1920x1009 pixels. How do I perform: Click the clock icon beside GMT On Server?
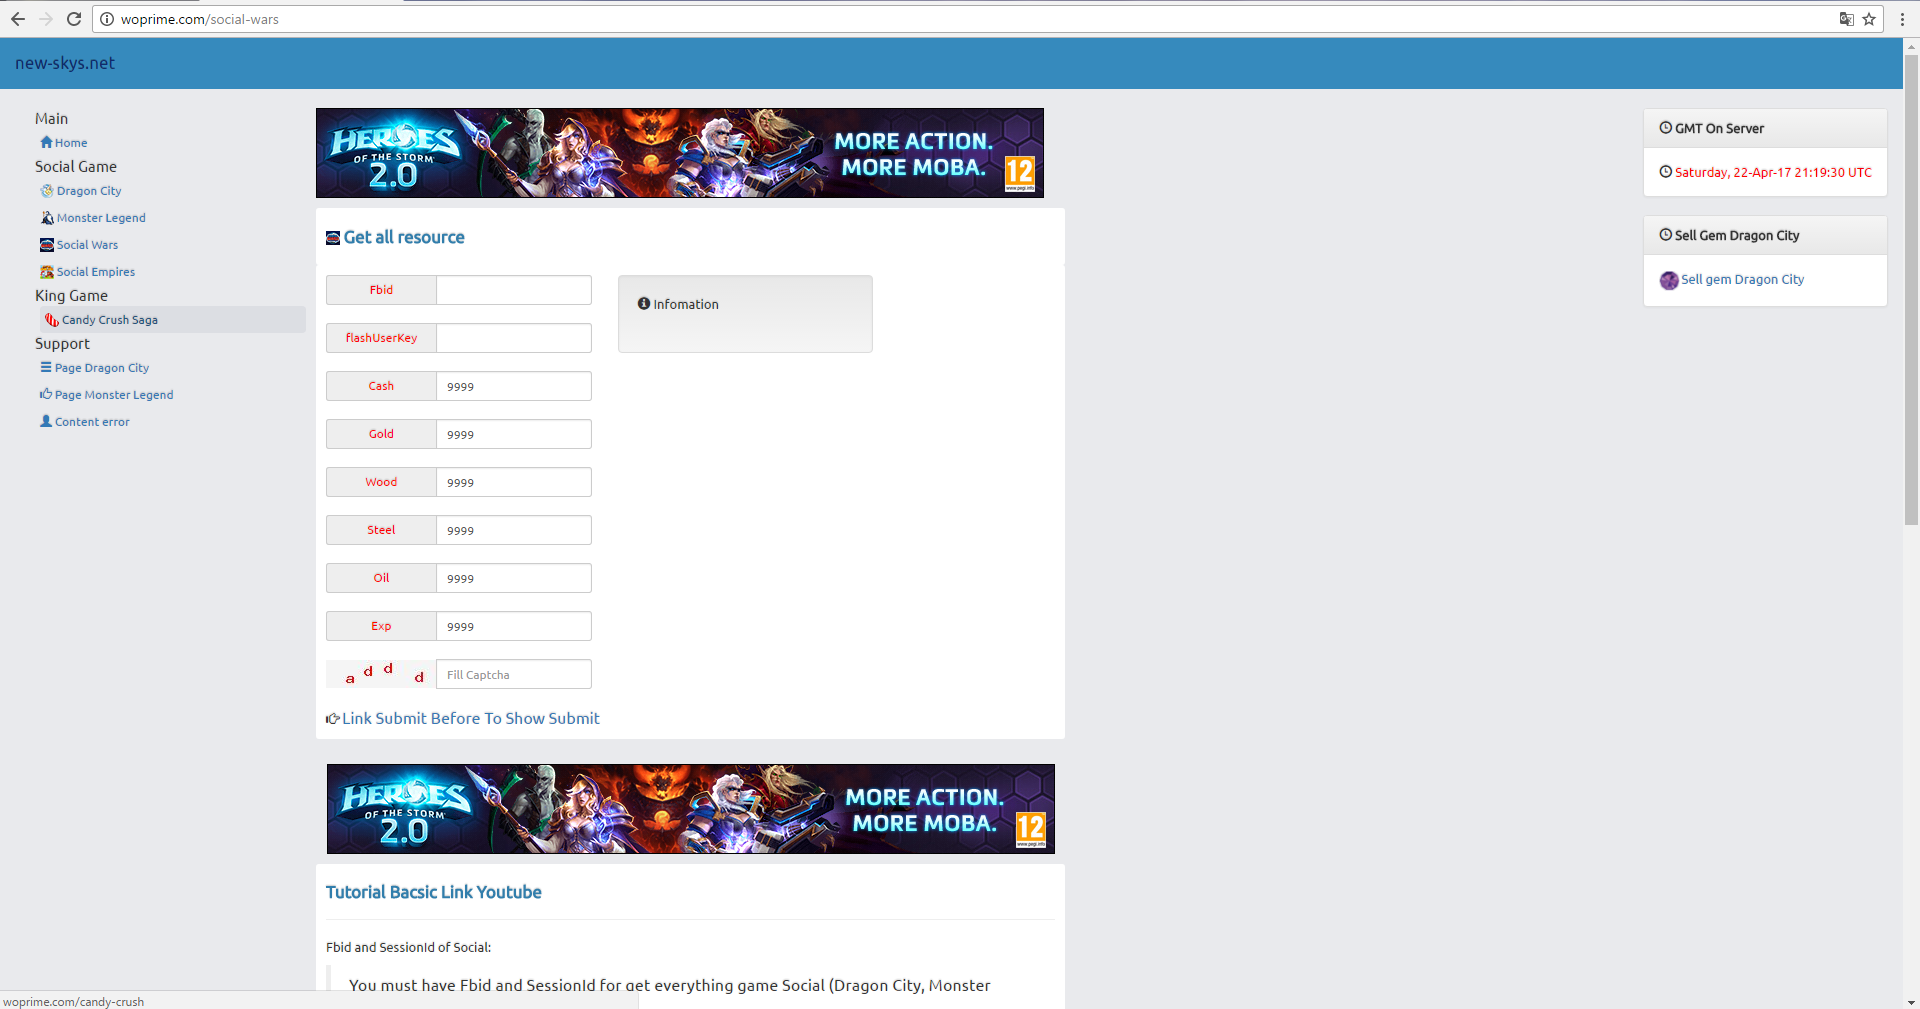(x=1666, y=128)
